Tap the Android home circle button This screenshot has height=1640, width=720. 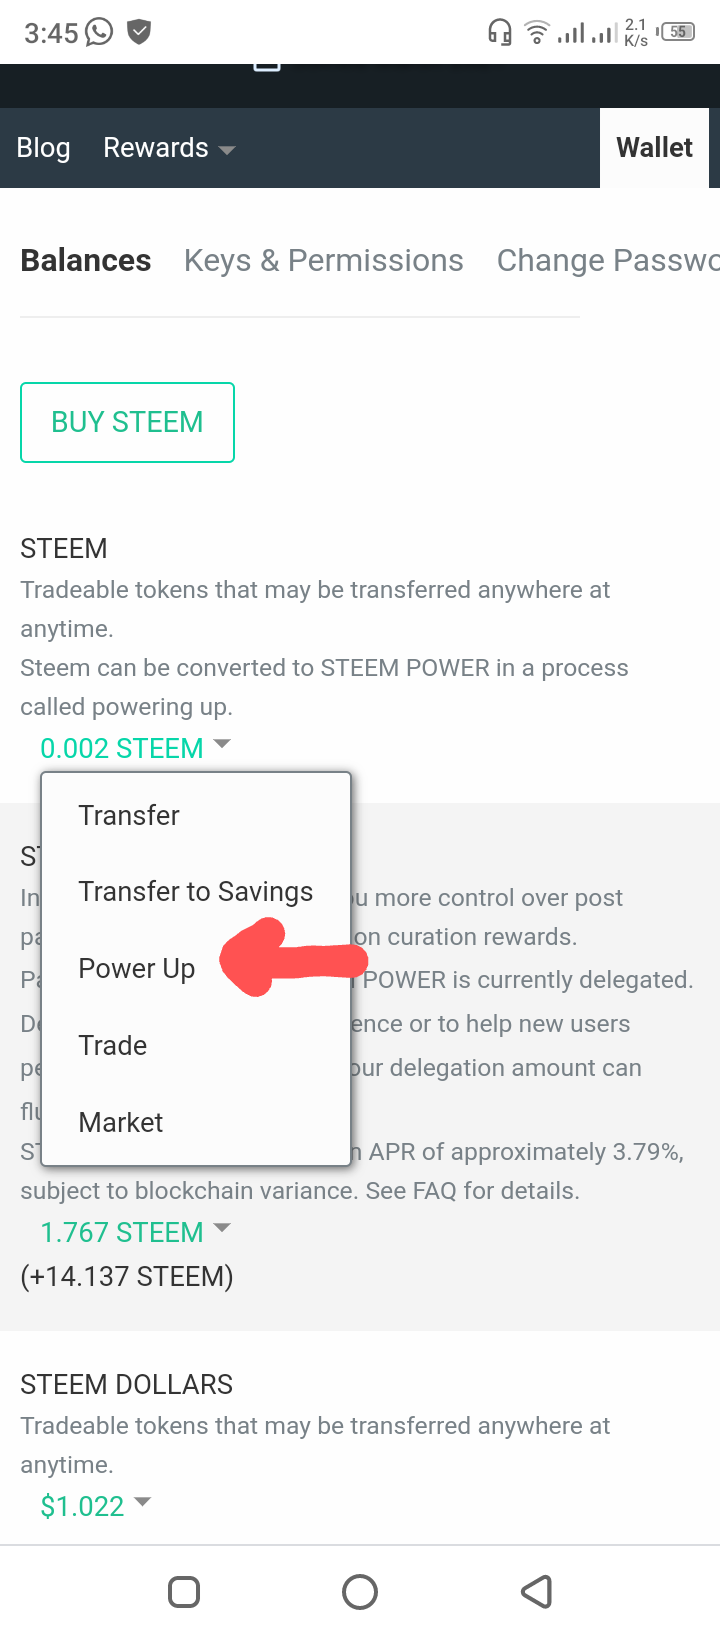tap(360, 1591)
